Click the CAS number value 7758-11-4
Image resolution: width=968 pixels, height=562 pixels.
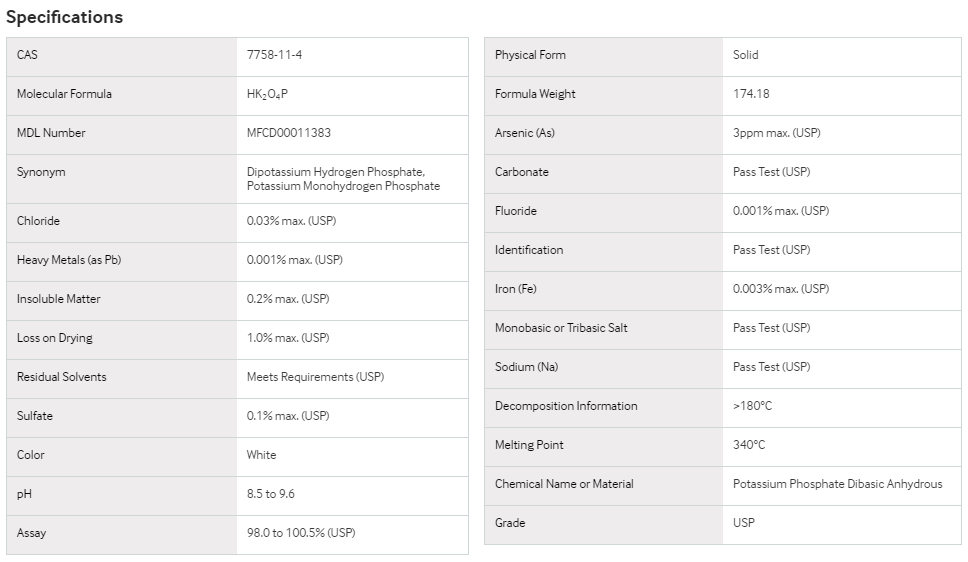point(274,55)
